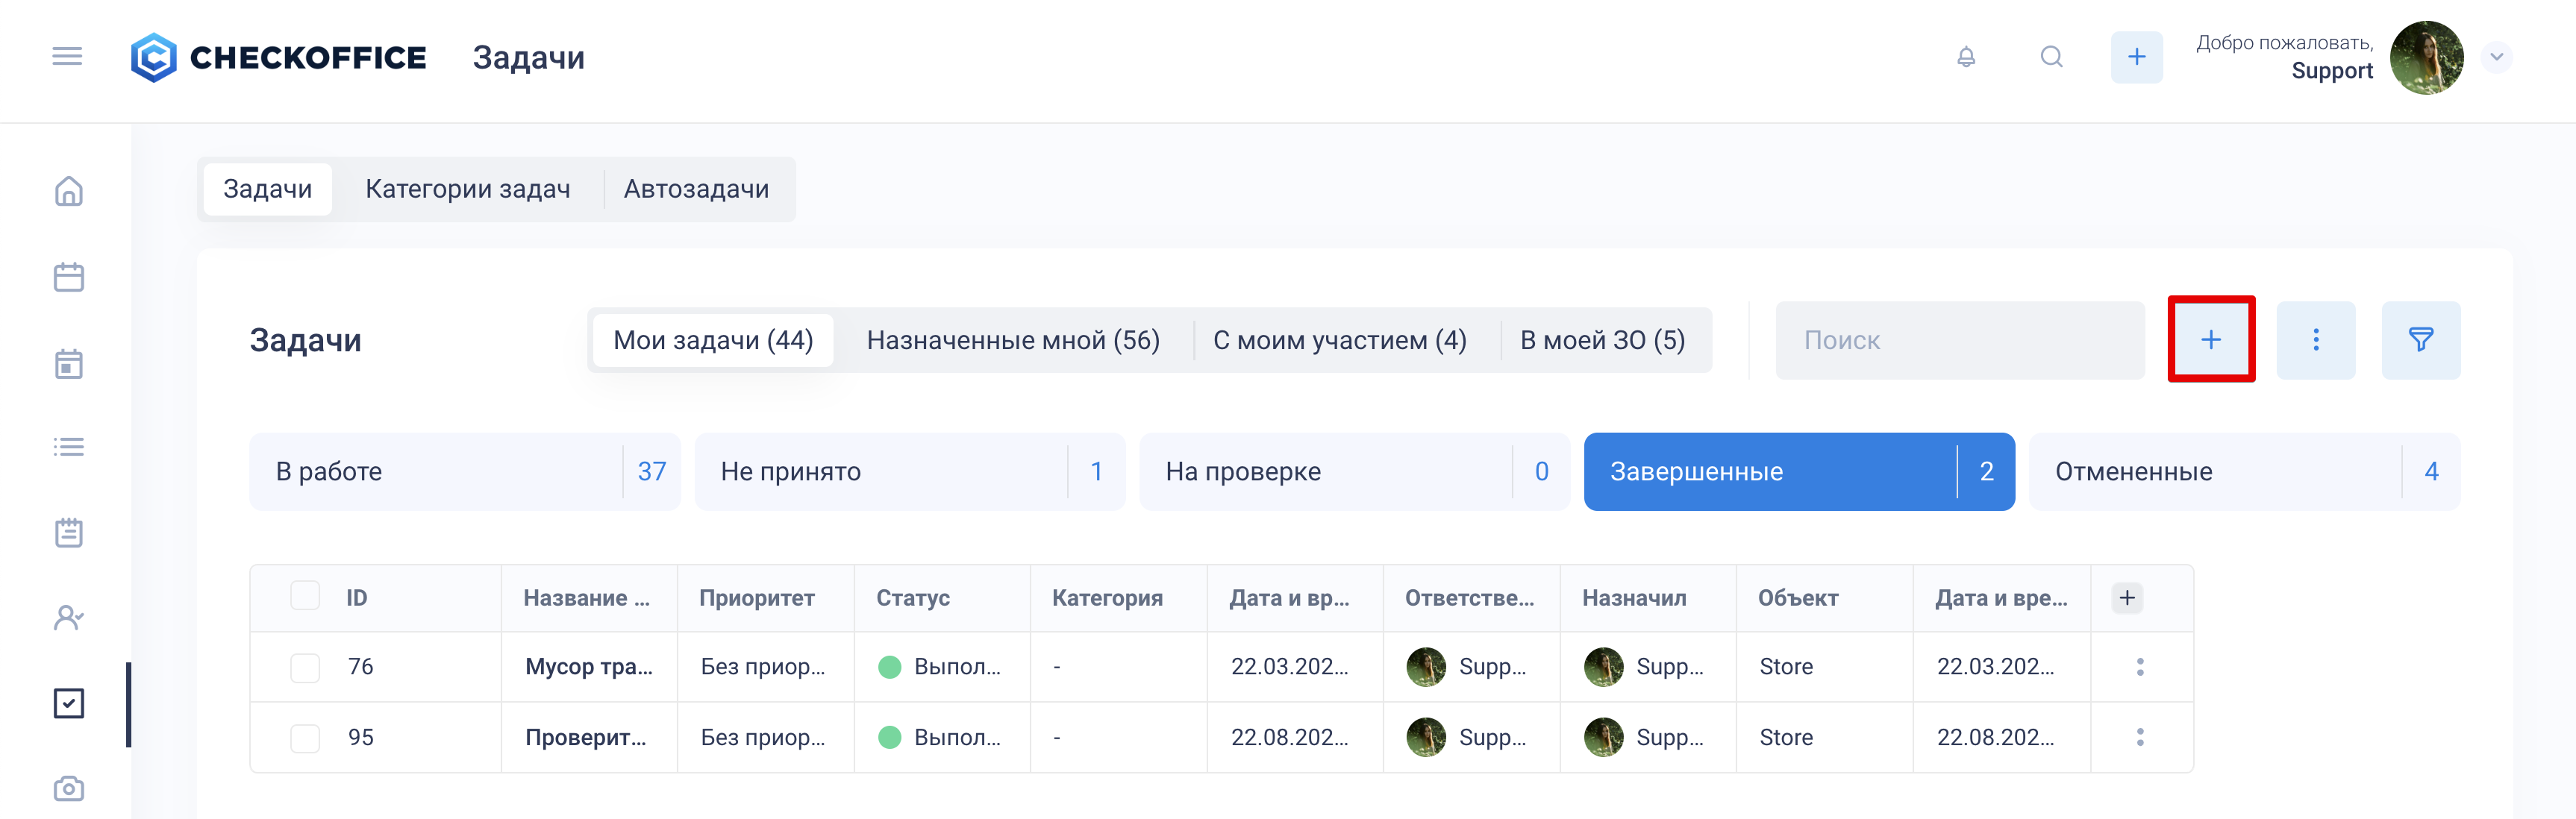Check the row for task 95
Image resolution: width=2576 pixels, height=819 pixels.
(305, 738)
